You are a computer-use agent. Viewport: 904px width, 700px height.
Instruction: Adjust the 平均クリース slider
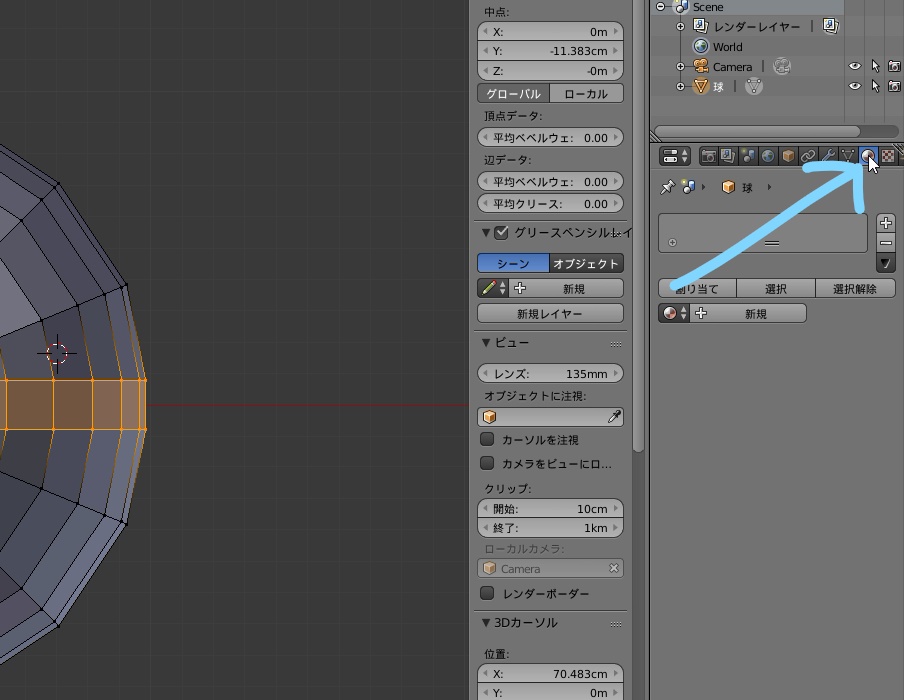[551, 204]
